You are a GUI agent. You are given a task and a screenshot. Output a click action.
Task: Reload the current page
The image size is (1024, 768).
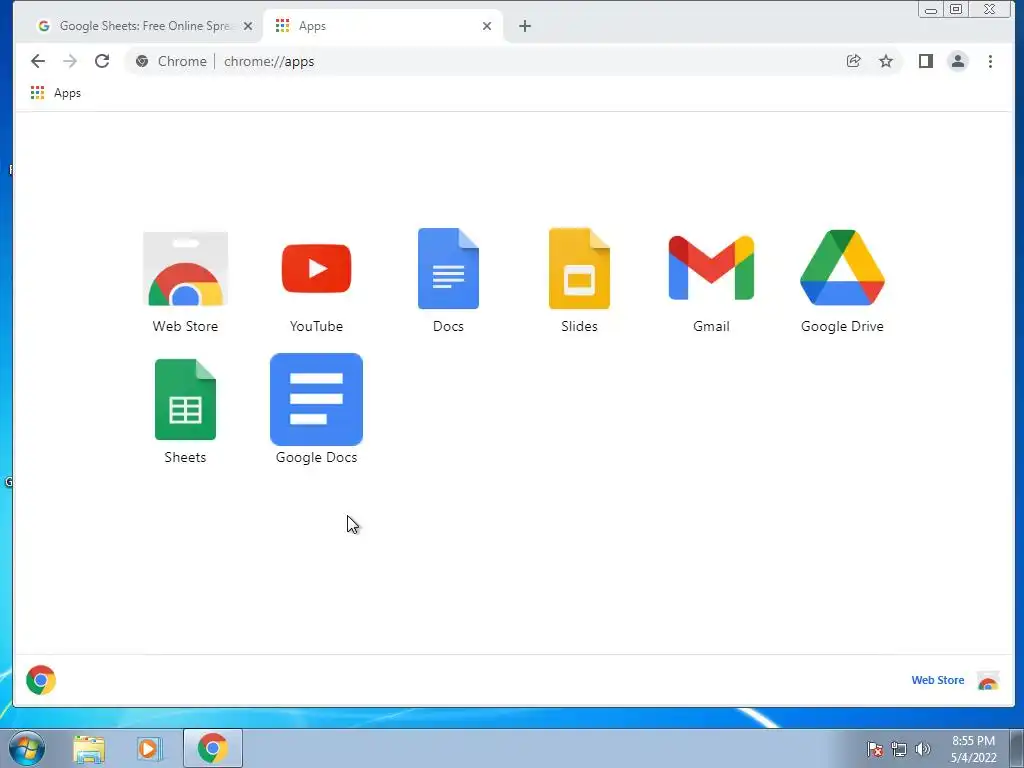point(102,61)
